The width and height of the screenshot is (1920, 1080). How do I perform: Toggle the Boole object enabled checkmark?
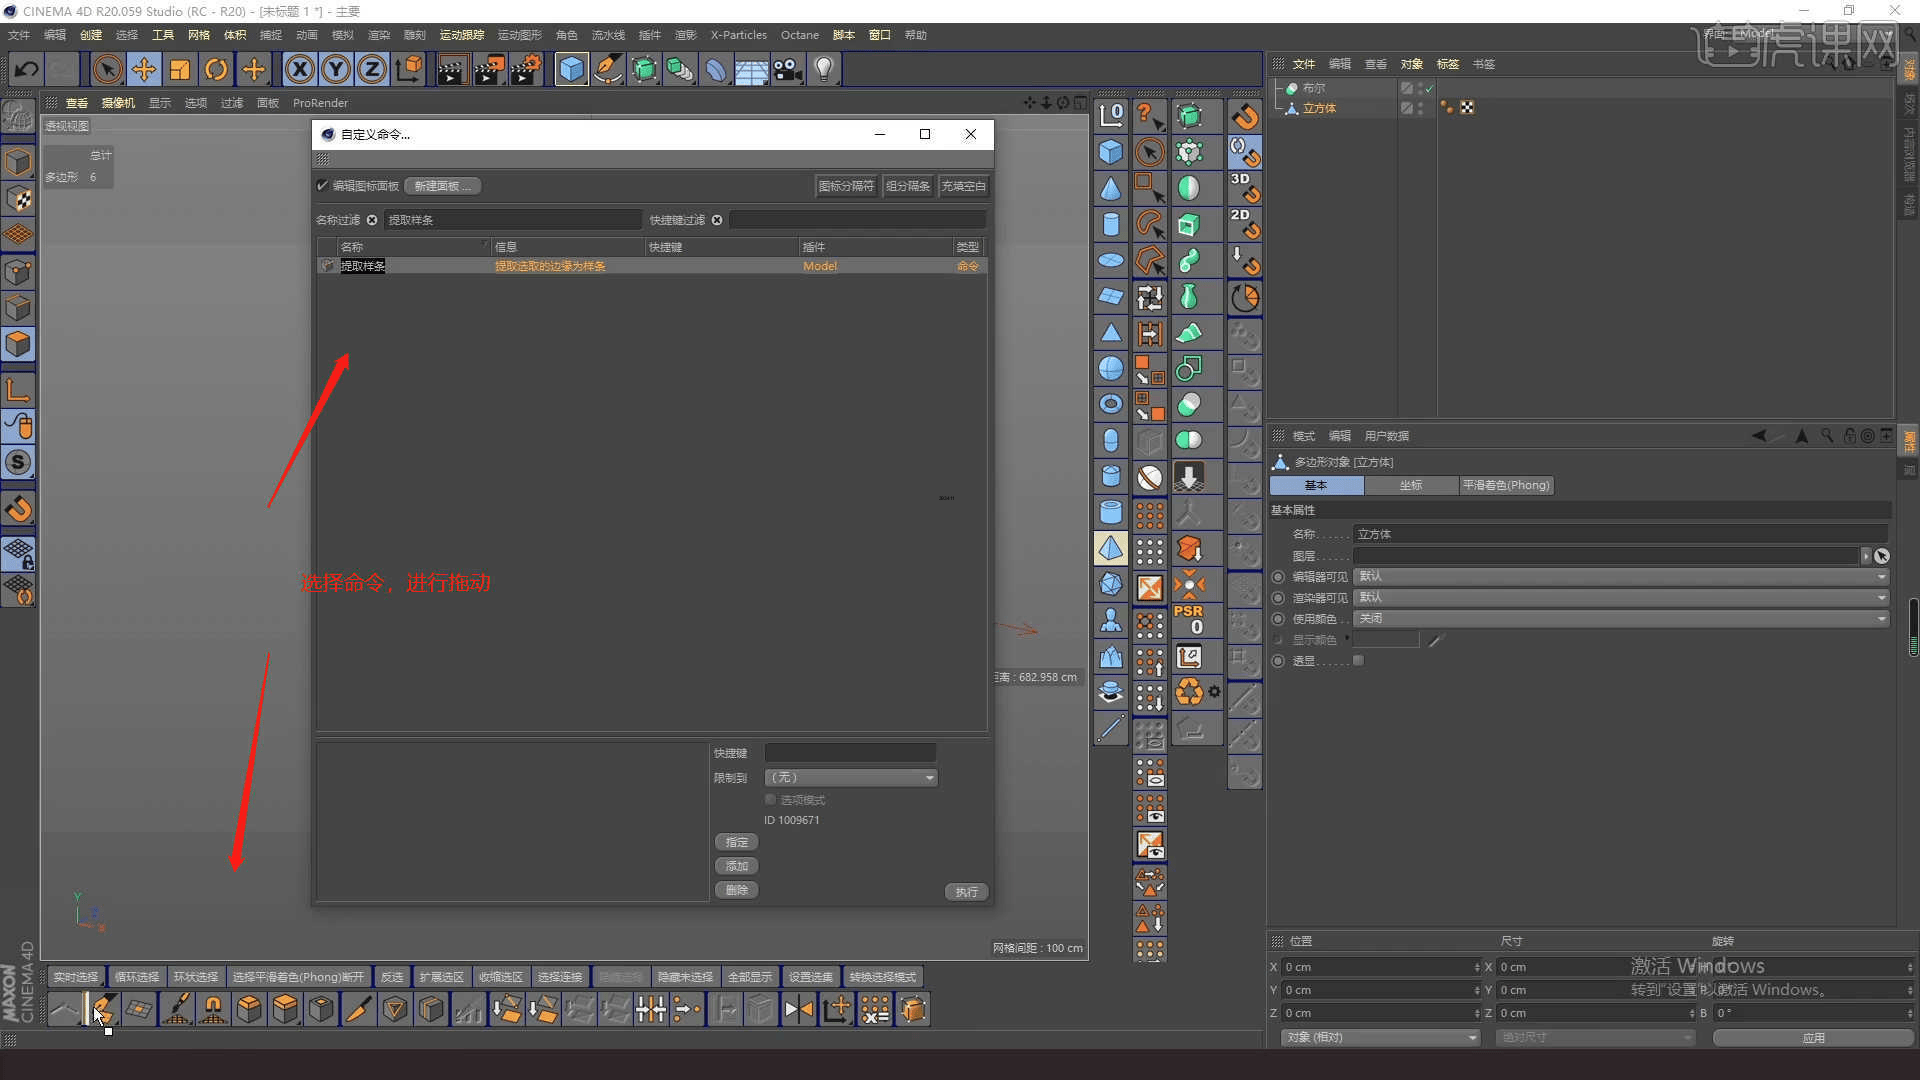(x=1430, y=88)
